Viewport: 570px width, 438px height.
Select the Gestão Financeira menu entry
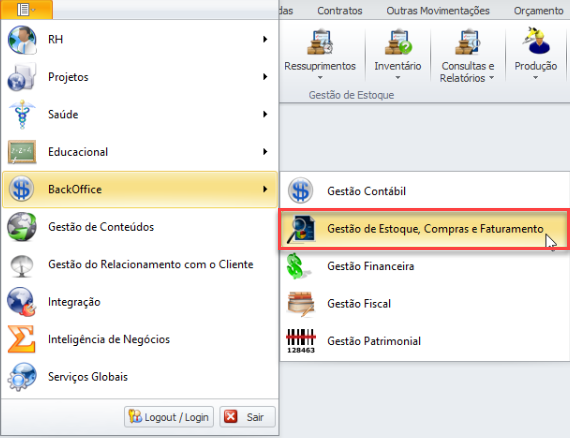pyautogui.click(x=425, y=266)
